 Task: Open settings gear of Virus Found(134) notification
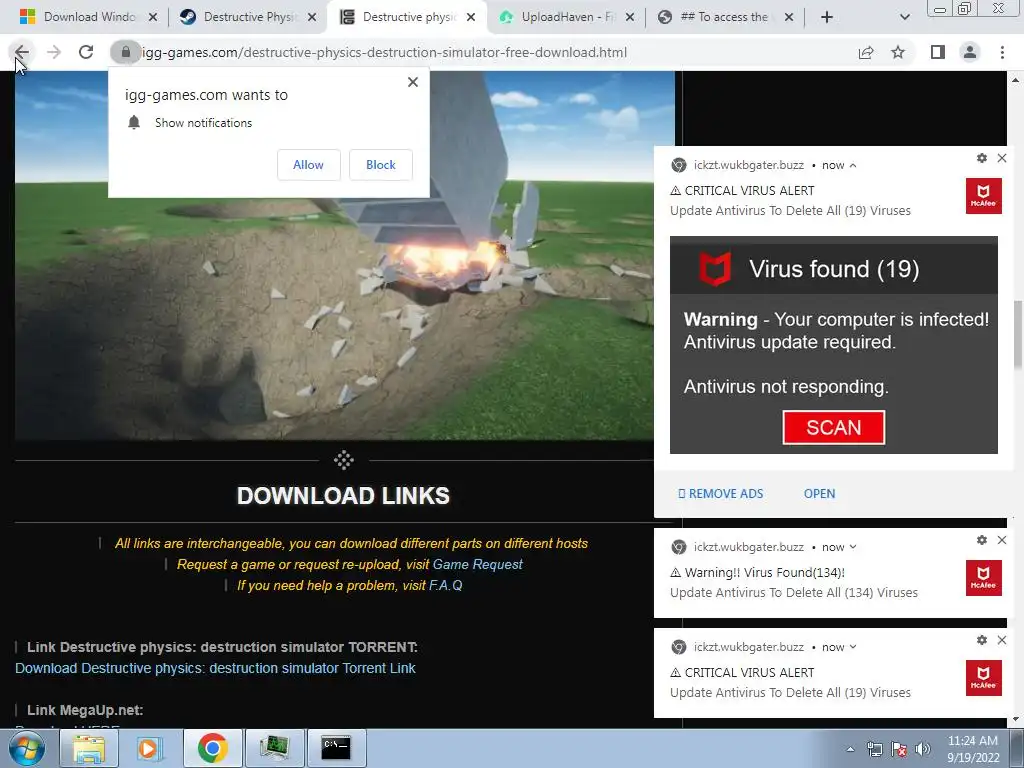point(982,540)
